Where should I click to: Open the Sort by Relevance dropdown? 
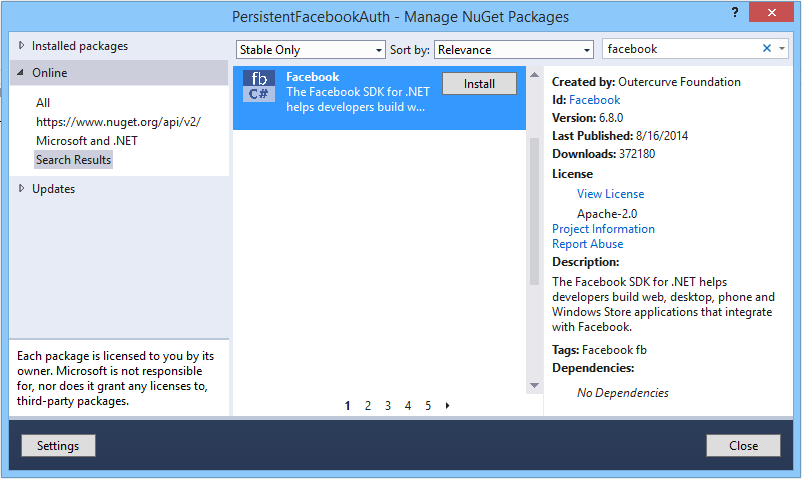514,50
